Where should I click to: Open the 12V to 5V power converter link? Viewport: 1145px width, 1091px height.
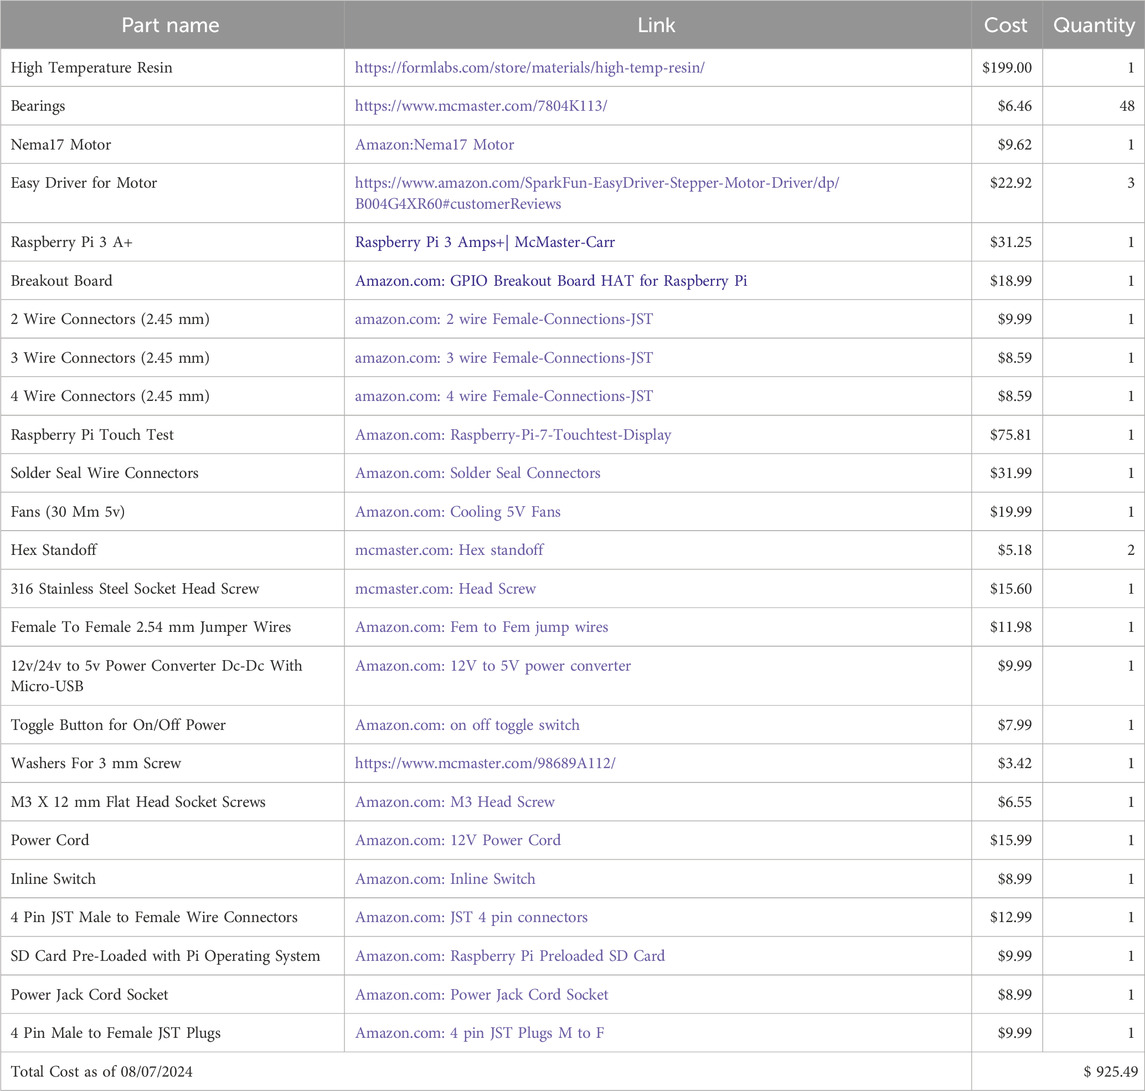tap(493, 666)
